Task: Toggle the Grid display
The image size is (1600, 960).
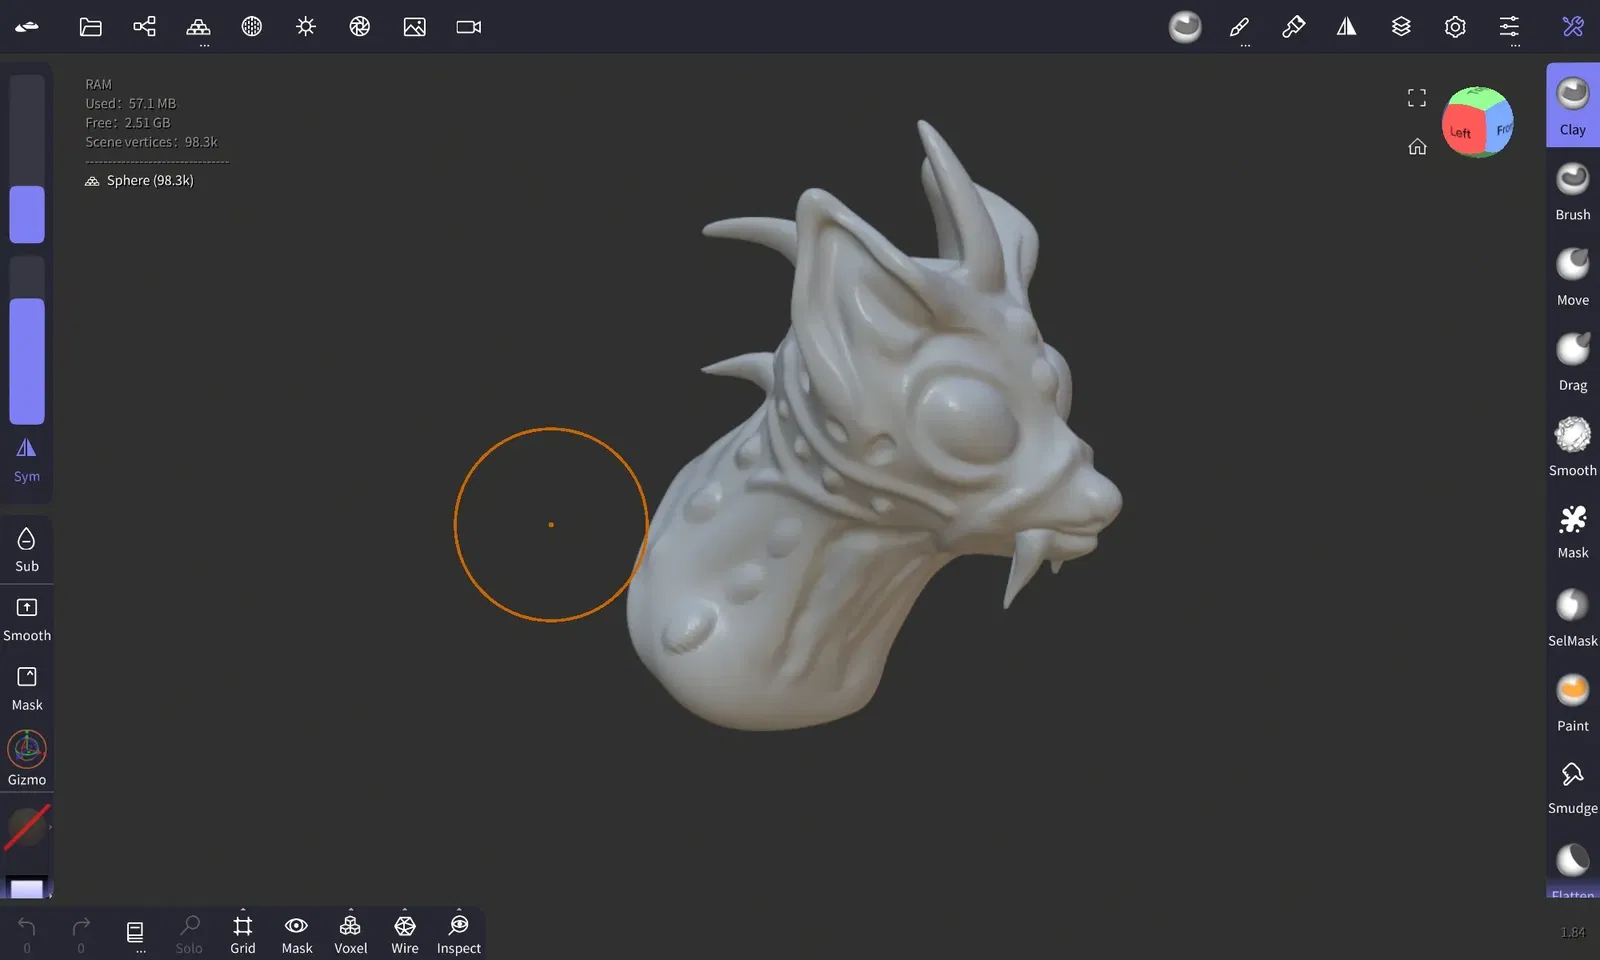Action: [243, 934]
